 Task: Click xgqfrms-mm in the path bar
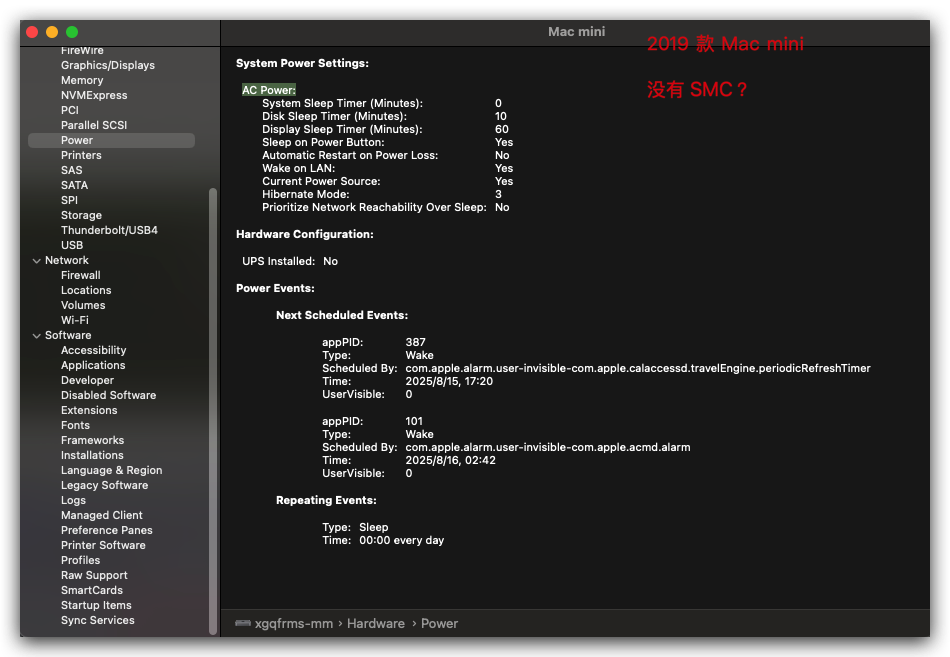tap(294, 624)
